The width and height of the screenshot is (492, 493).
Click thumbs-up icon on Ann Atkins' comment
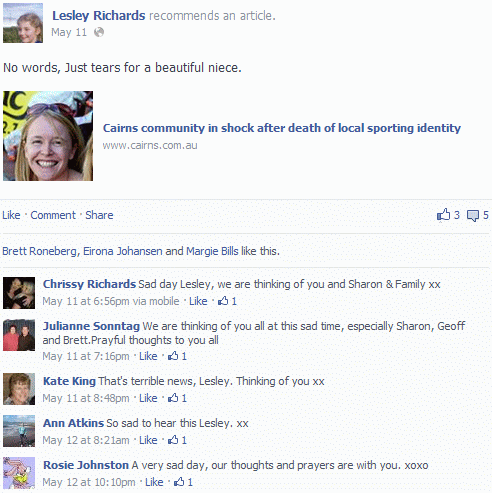173,440
